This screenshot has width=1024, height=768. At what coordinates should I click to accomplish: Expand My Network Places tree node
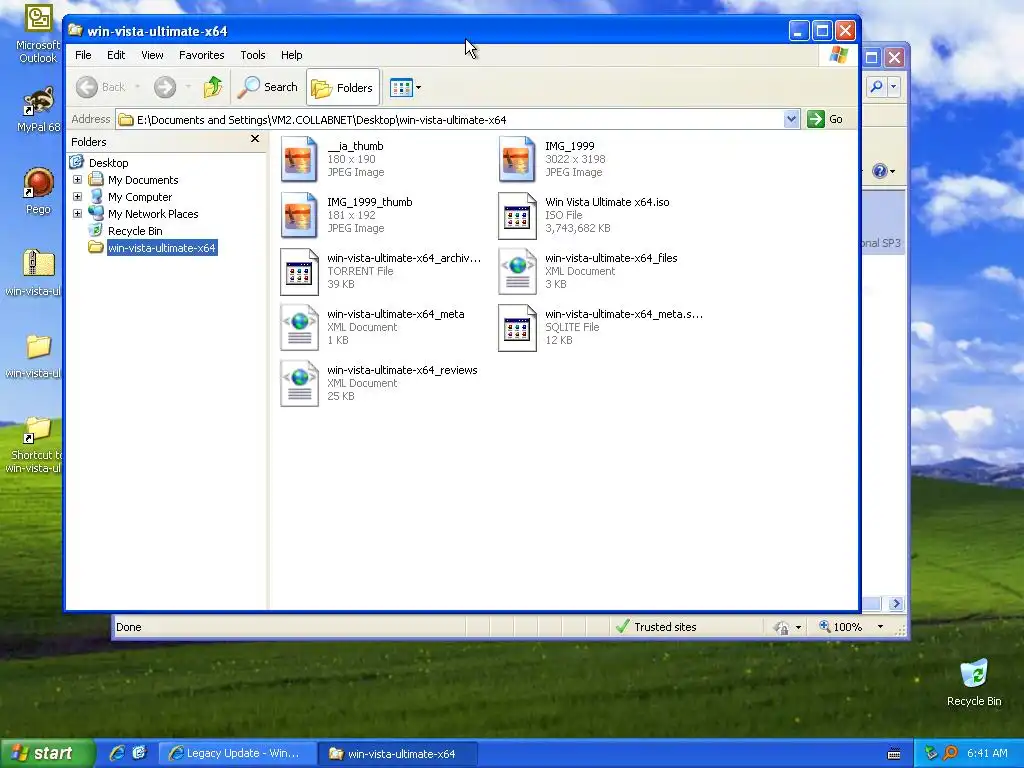(77, 214)
